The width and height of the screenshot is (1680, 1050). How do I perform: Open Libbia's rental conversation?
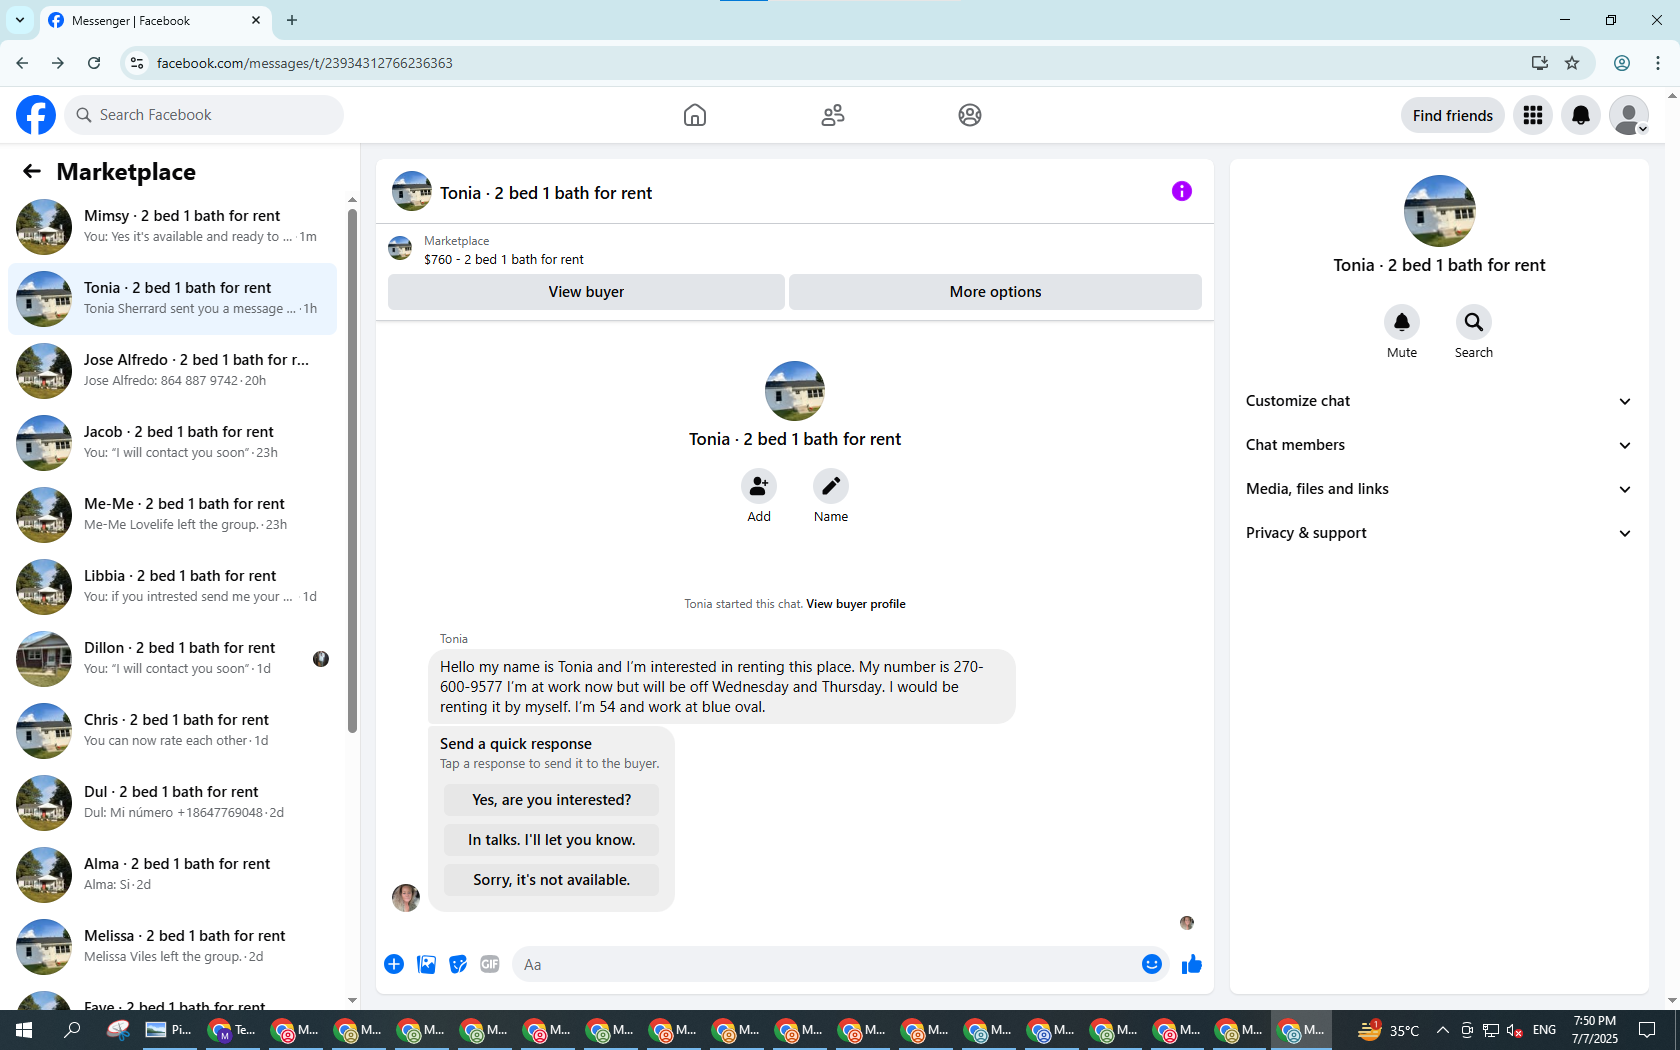coord(172,587)
